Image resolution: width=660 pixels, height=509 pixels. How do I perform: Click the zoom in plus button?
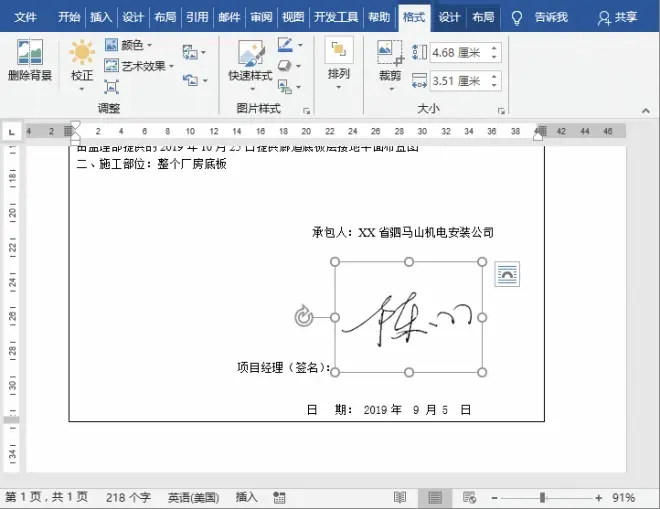tap(599, 498)
